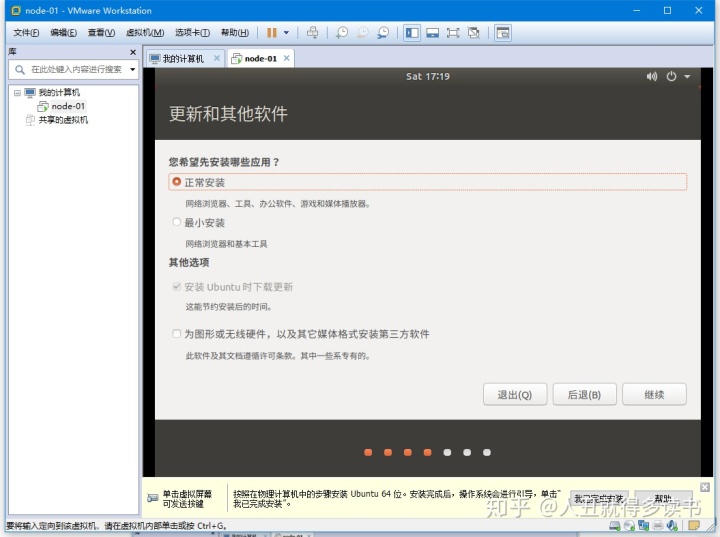Close the 库 library panel
720x537 pixels.
click(133, 52)
